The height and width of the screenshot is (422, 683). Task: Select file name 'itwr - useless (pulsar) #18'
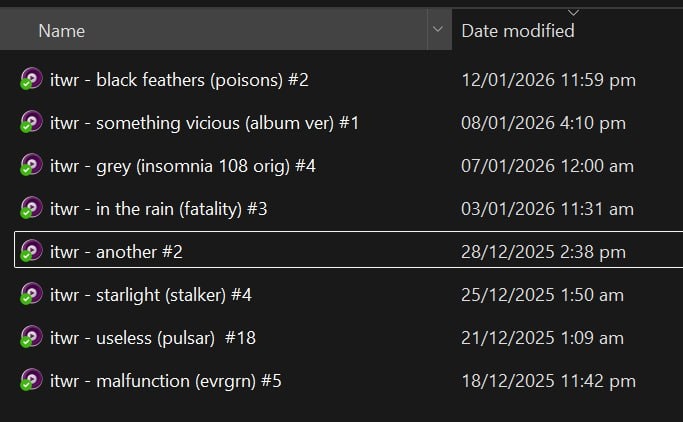point(152,338)
